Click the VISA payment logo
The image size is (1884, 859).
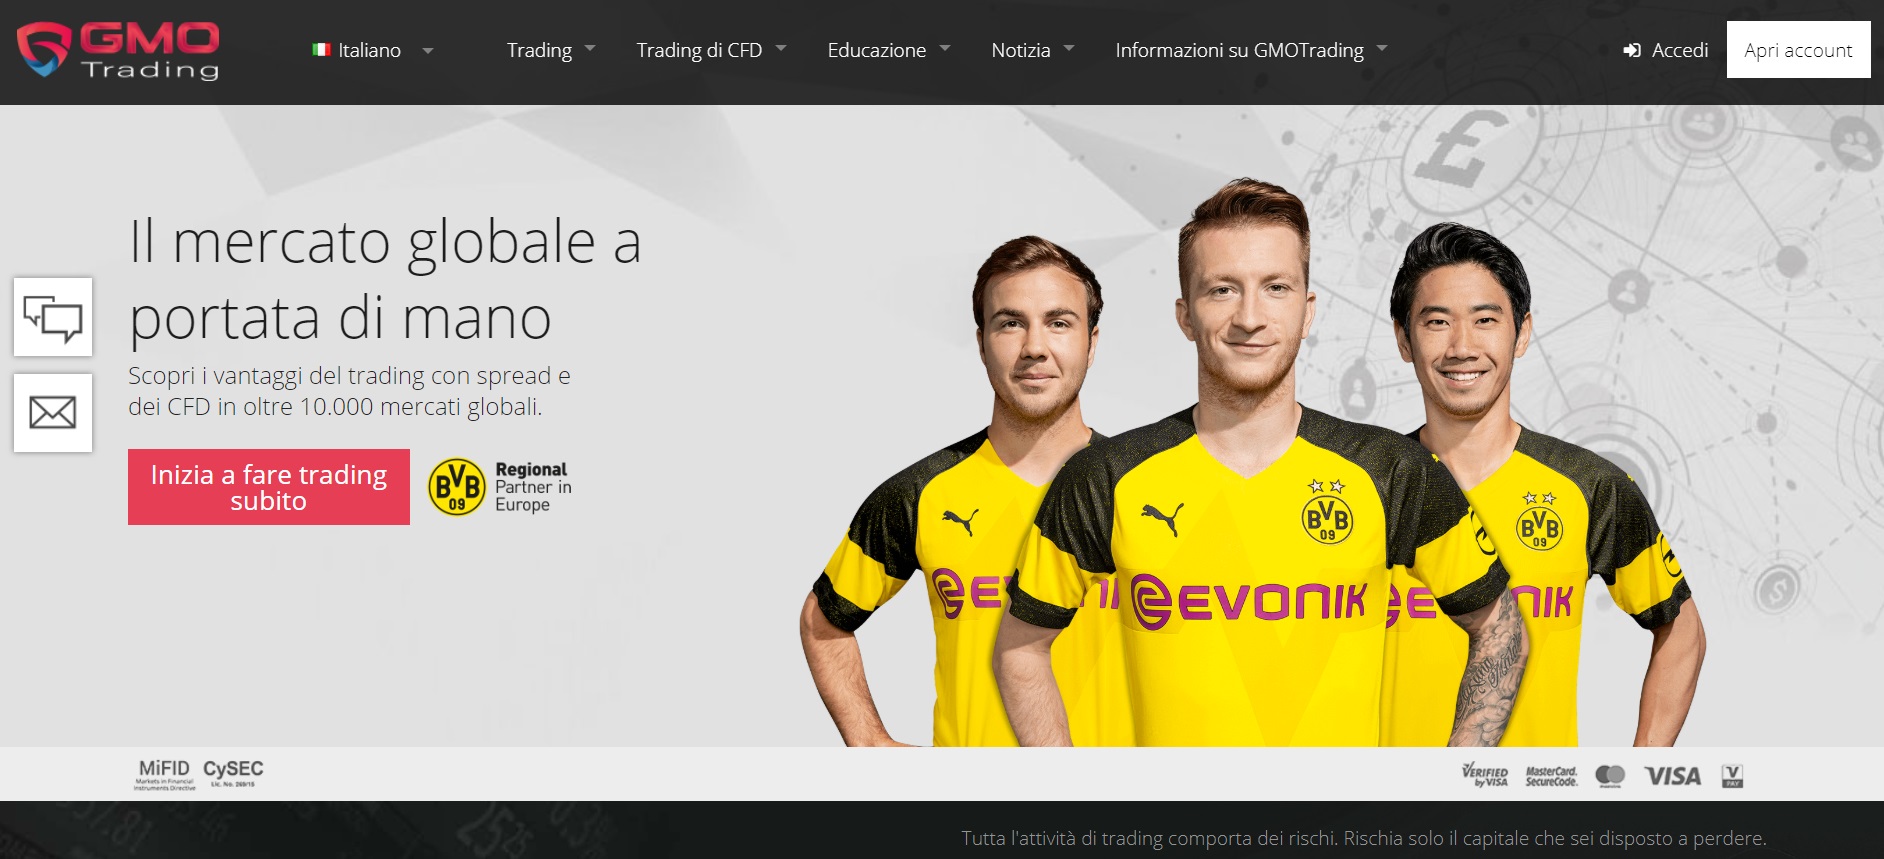click(x=1672, y=776)
